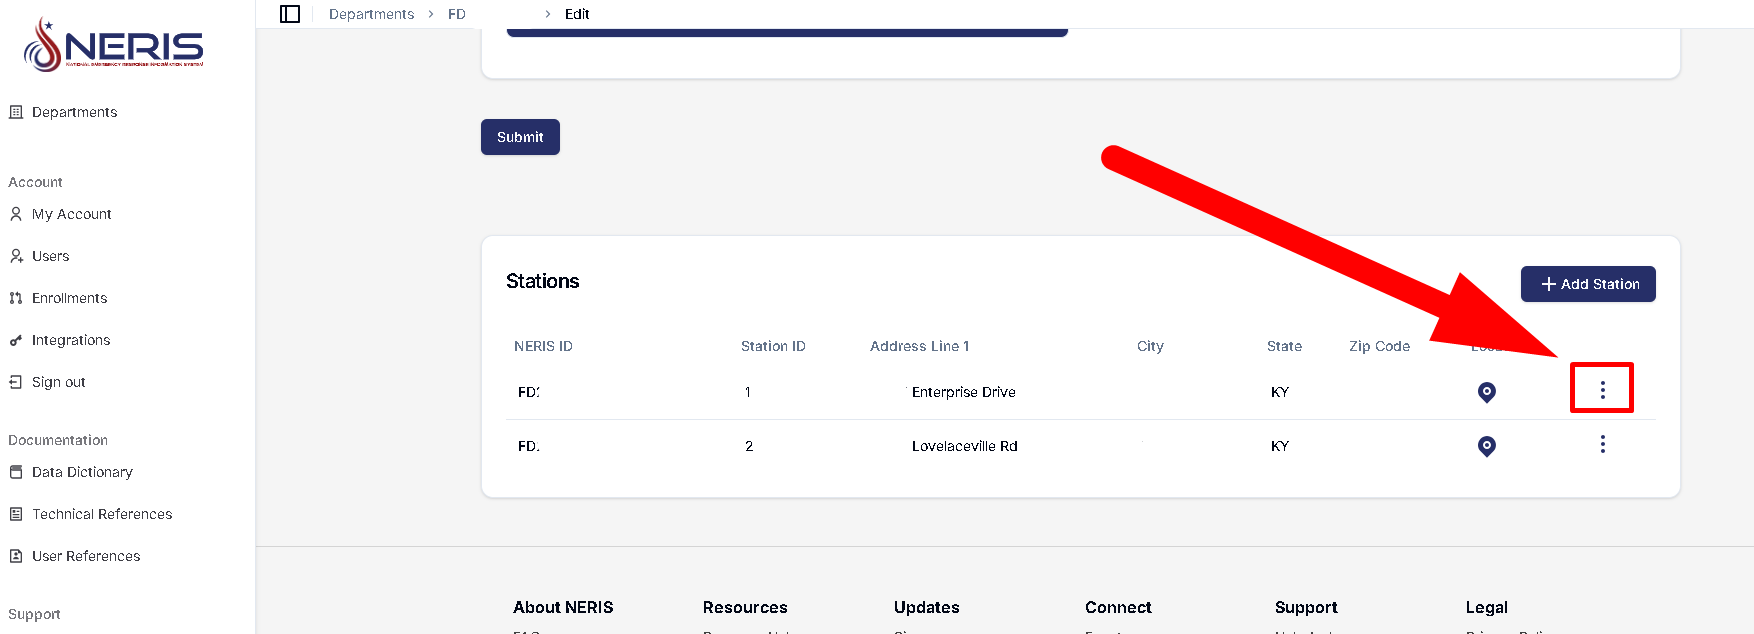Toggle the sidebar panel icon
The image size is (1754, 634).
(x=290, y=14)
